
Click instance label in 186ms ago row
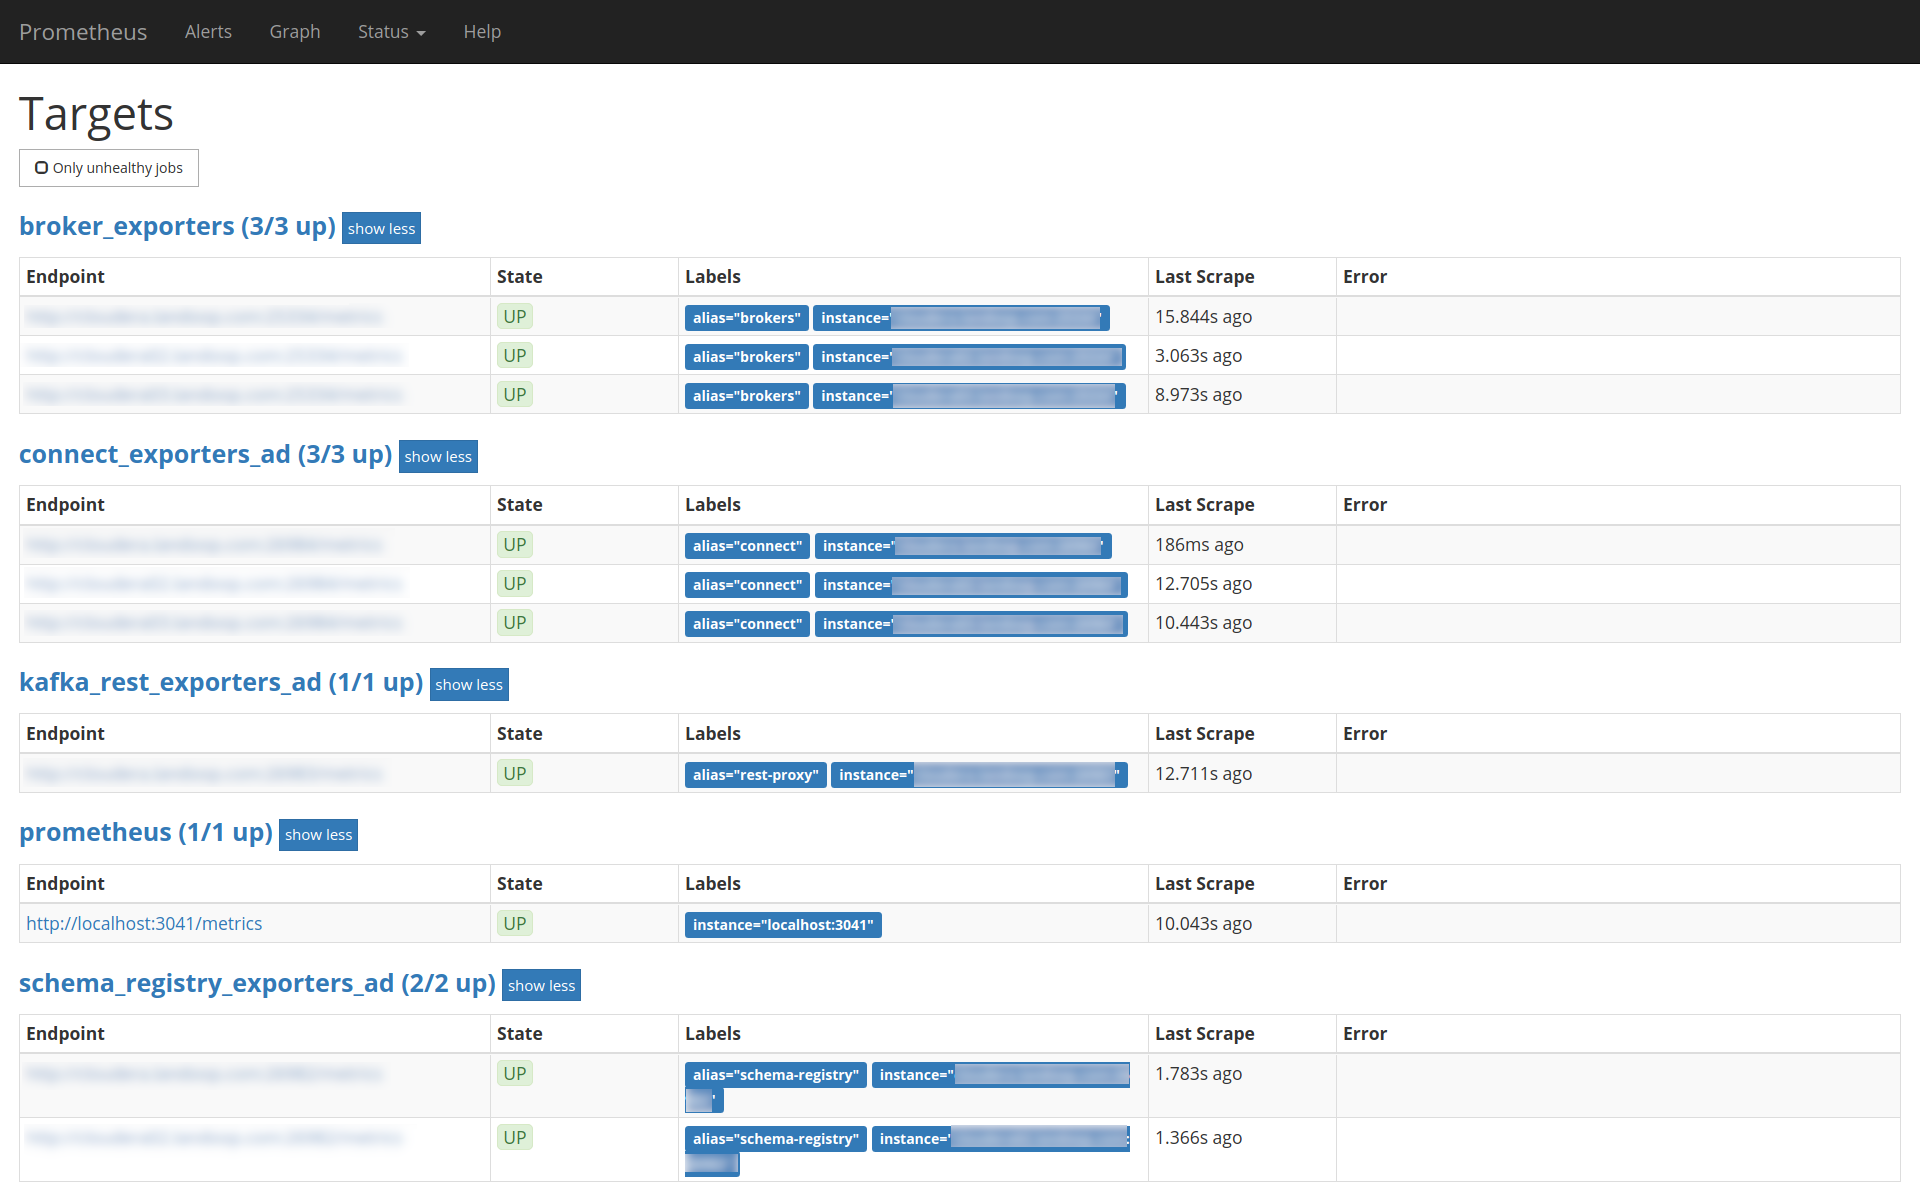tap(963, 546)
